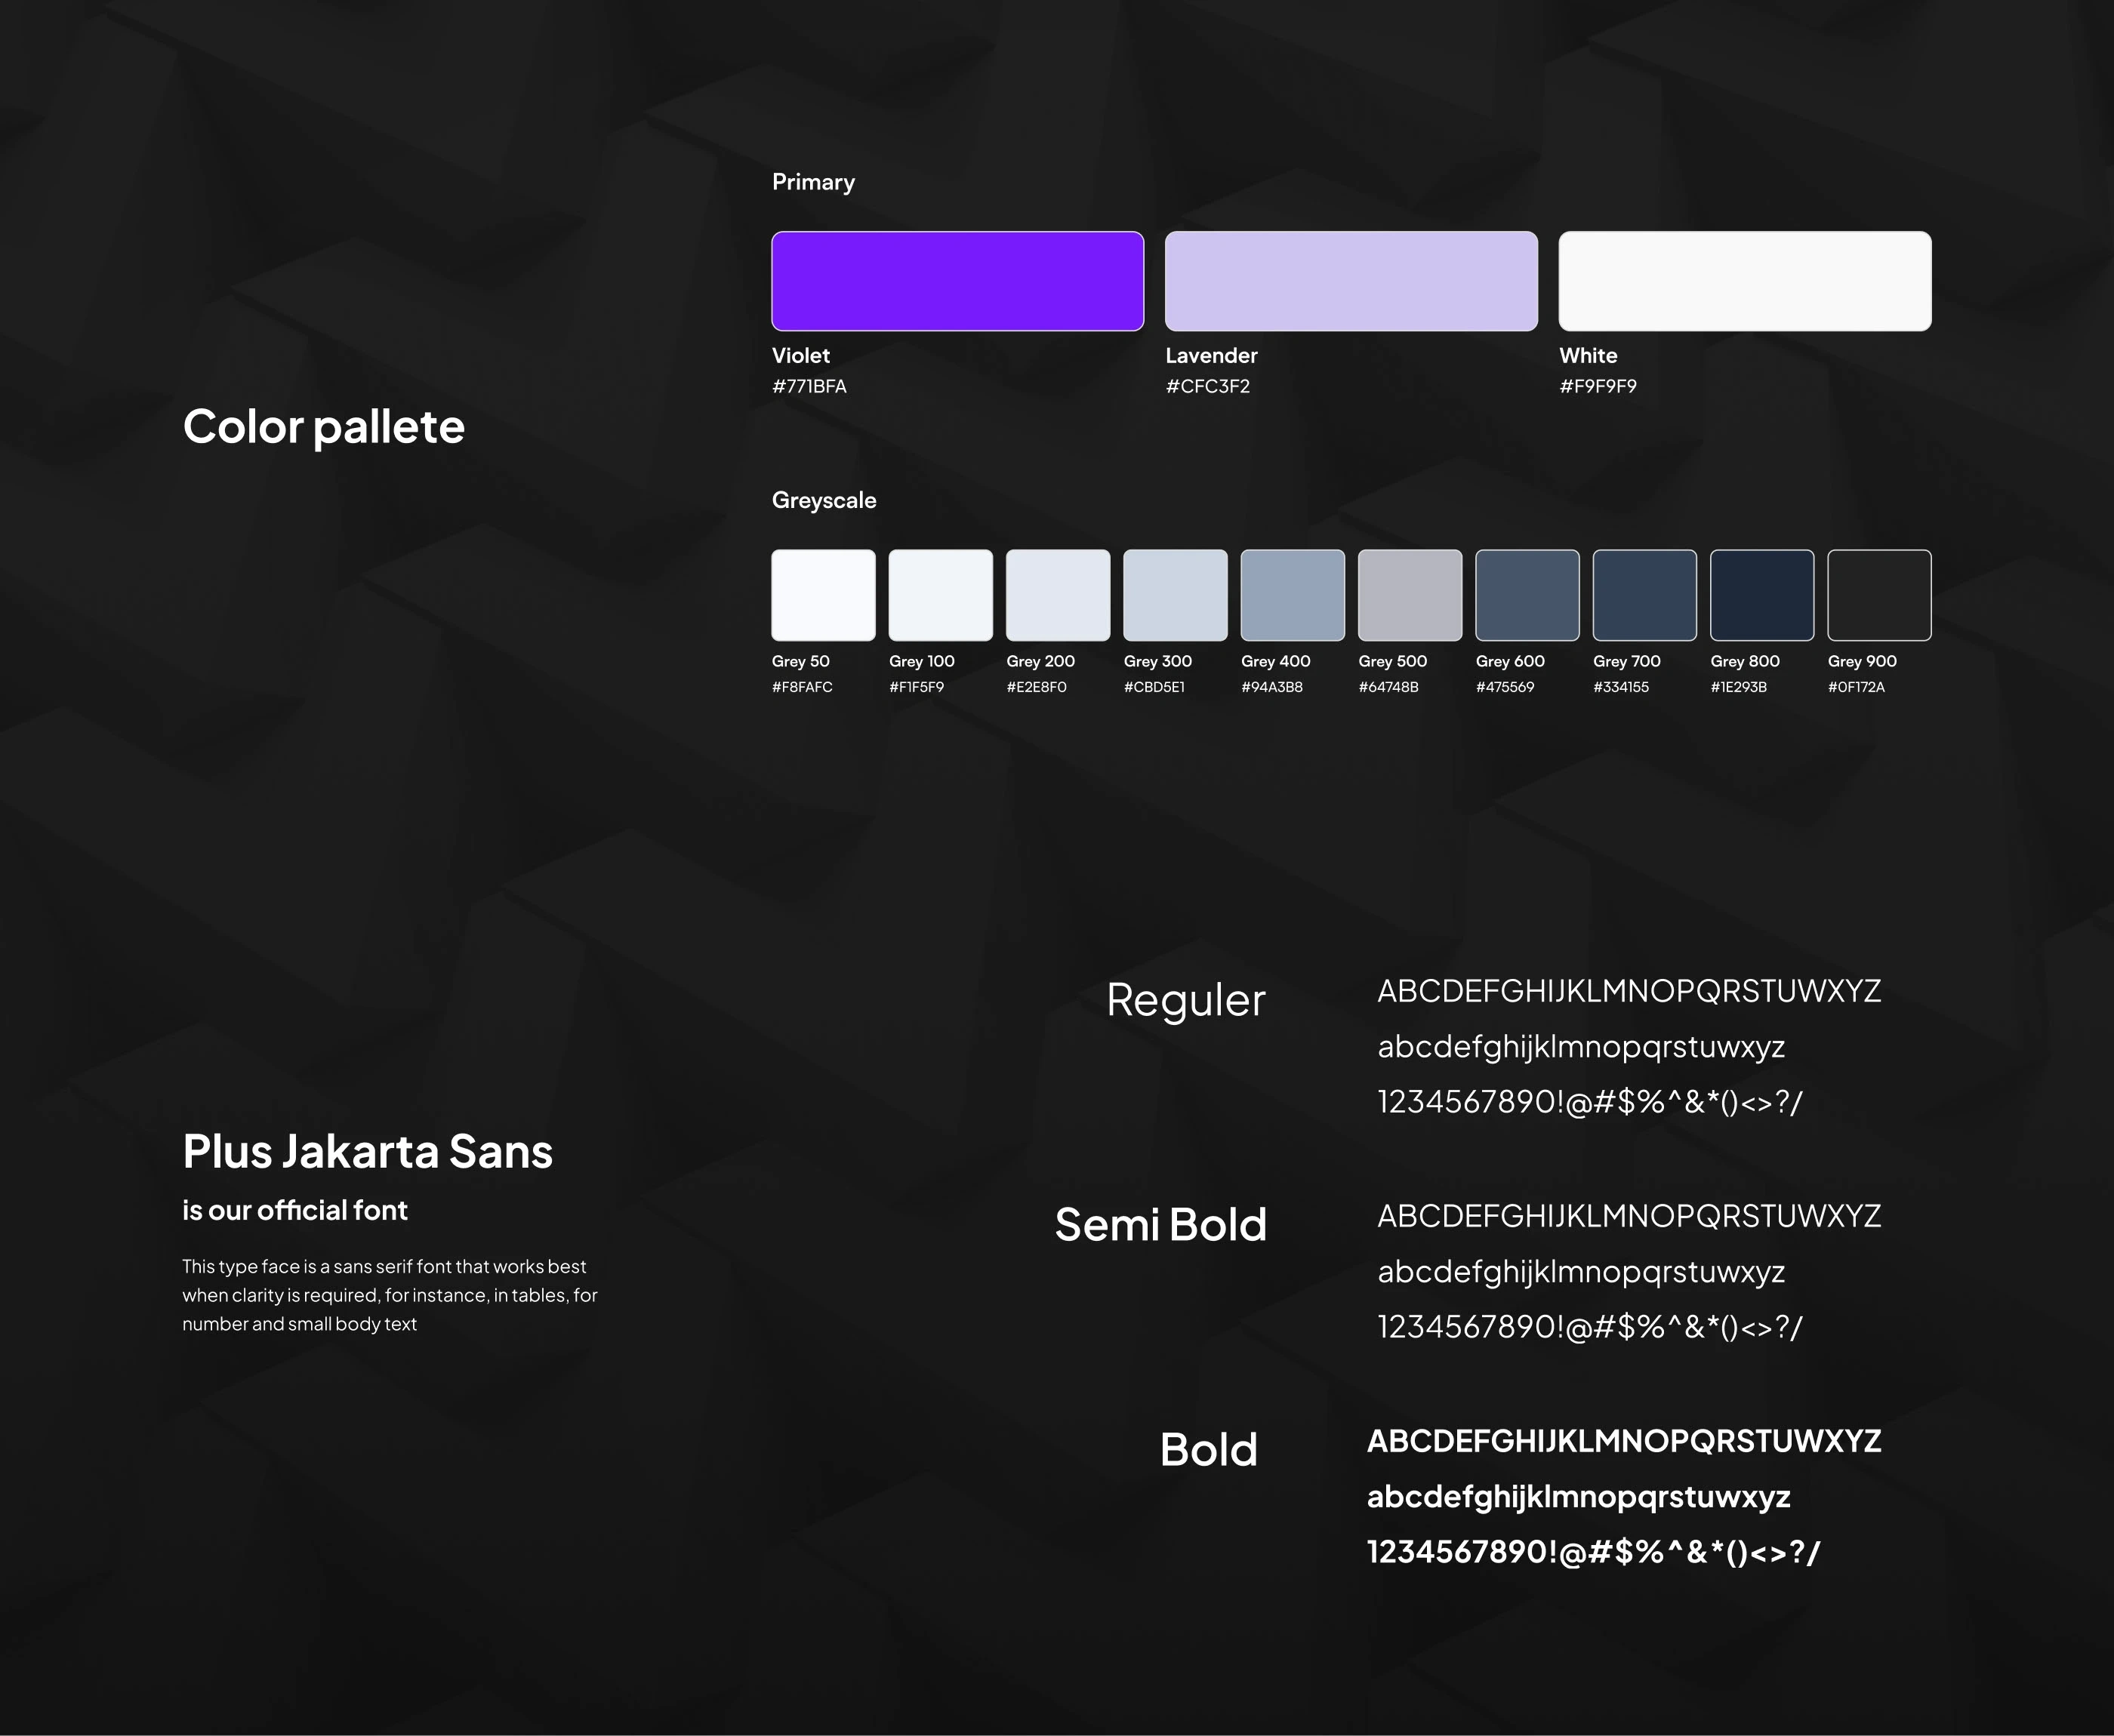Click the Semi Bold numbers and symbols sample

click(1590, 1327)
